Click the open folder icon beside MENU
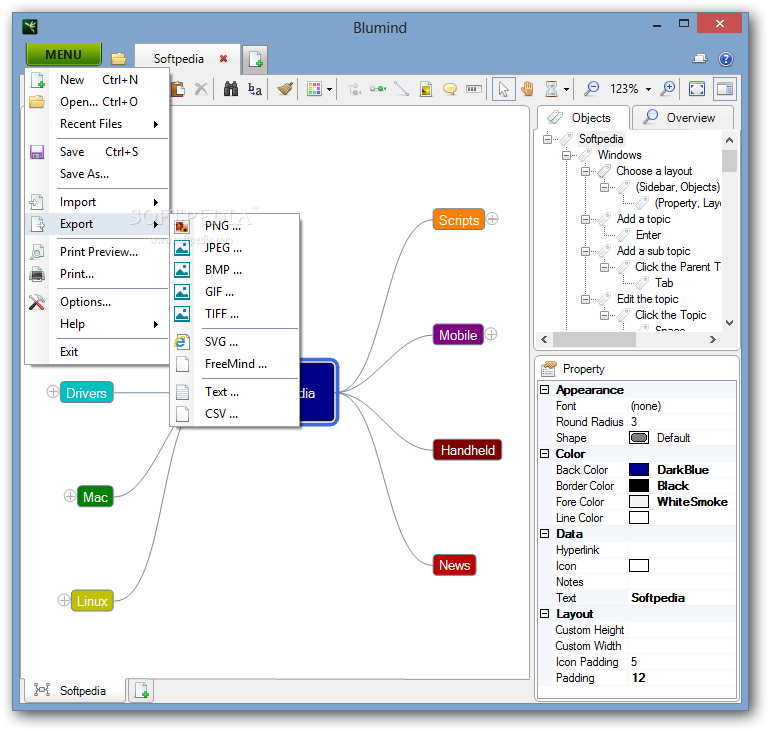This screenshot has width=769, height=731. pos(118,59)
